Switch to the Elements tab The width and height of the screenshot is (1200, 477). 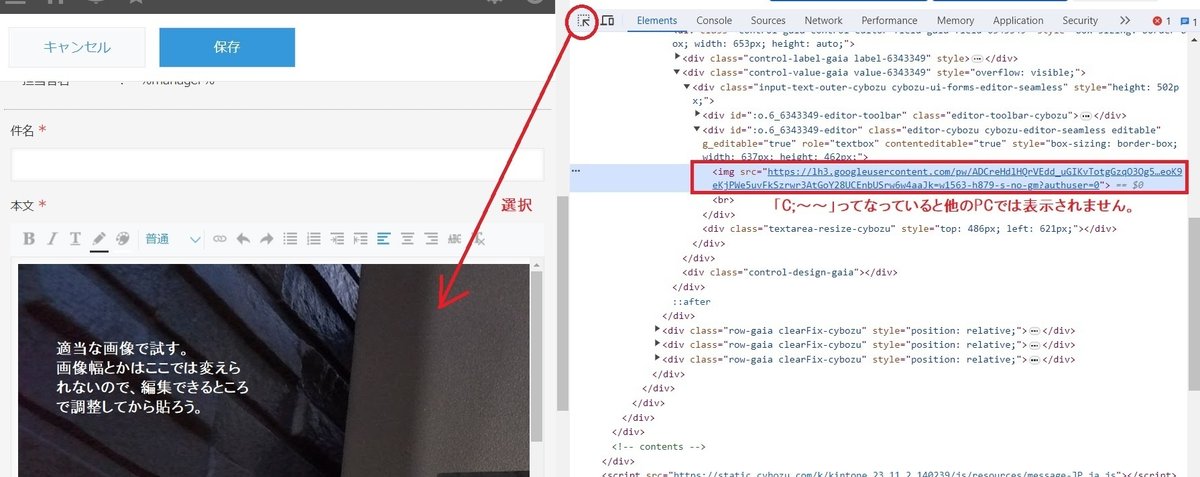[x=656, y=21]
